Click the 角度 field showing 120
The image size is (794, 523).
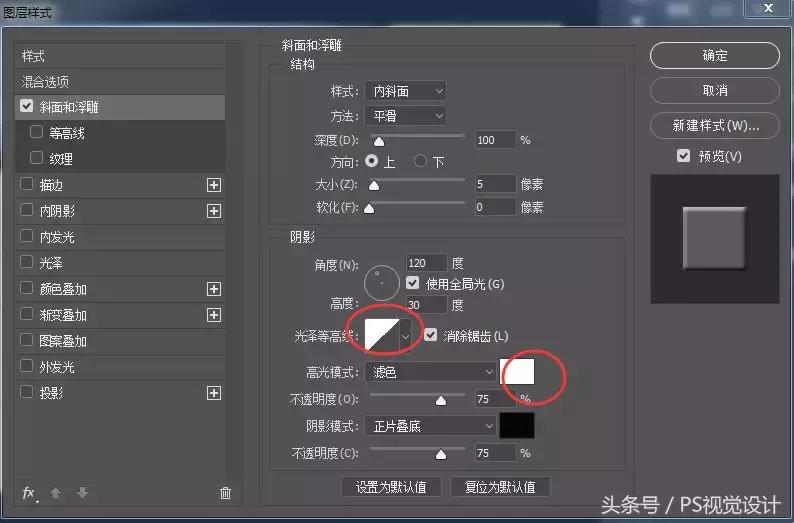426,263
